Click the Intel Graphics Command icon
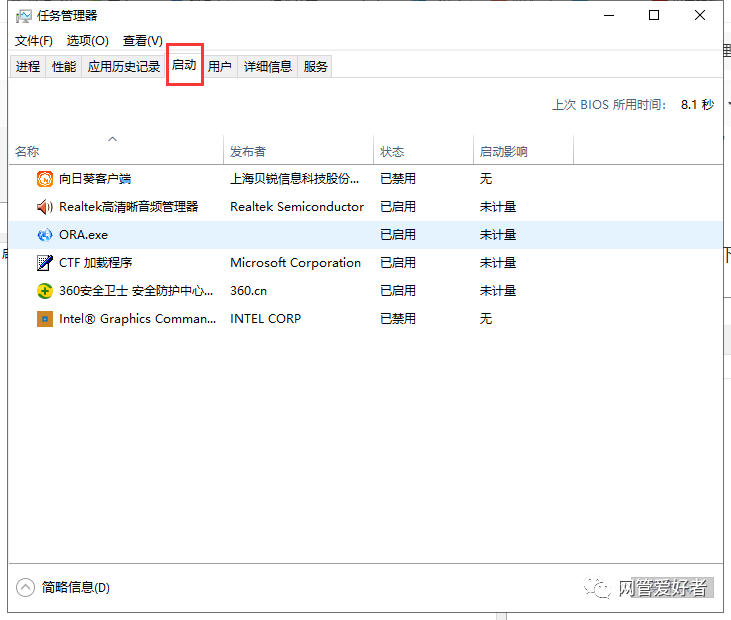 tap(45, 319)
